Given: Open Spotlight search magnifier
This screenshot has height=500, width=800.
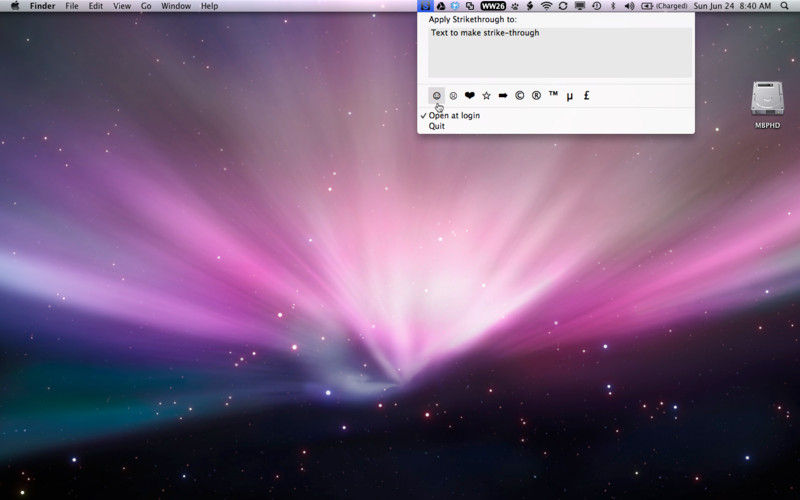Looking at the screenshot, I should [x=784, y=6].
